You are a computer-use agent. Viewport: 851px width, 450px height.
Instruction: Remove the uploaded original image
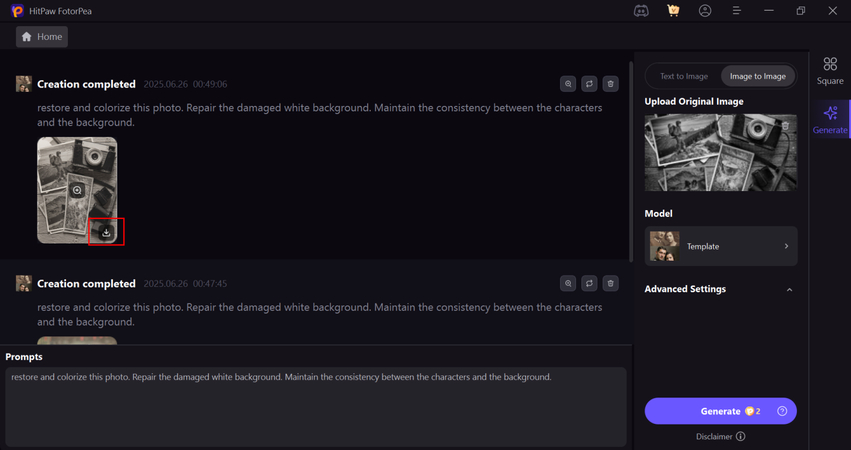pos(785,126)
